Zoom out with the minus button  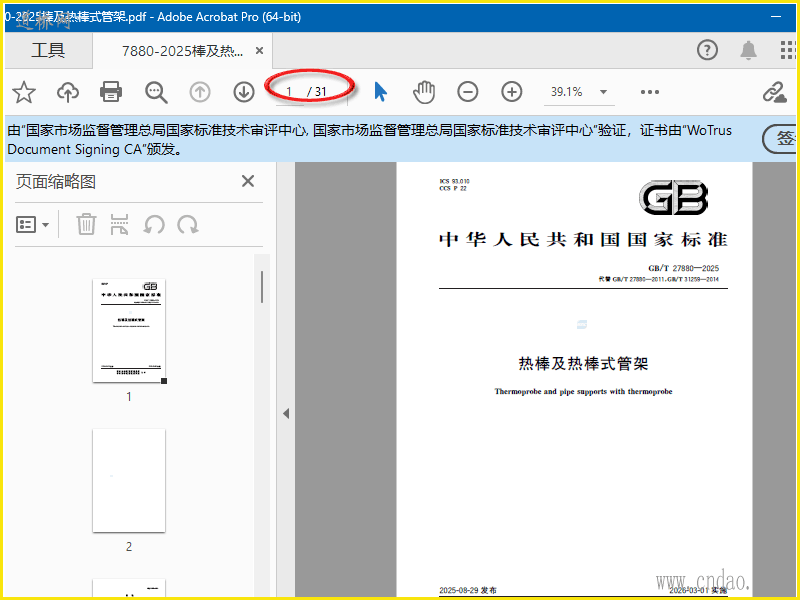pos(467,92)
